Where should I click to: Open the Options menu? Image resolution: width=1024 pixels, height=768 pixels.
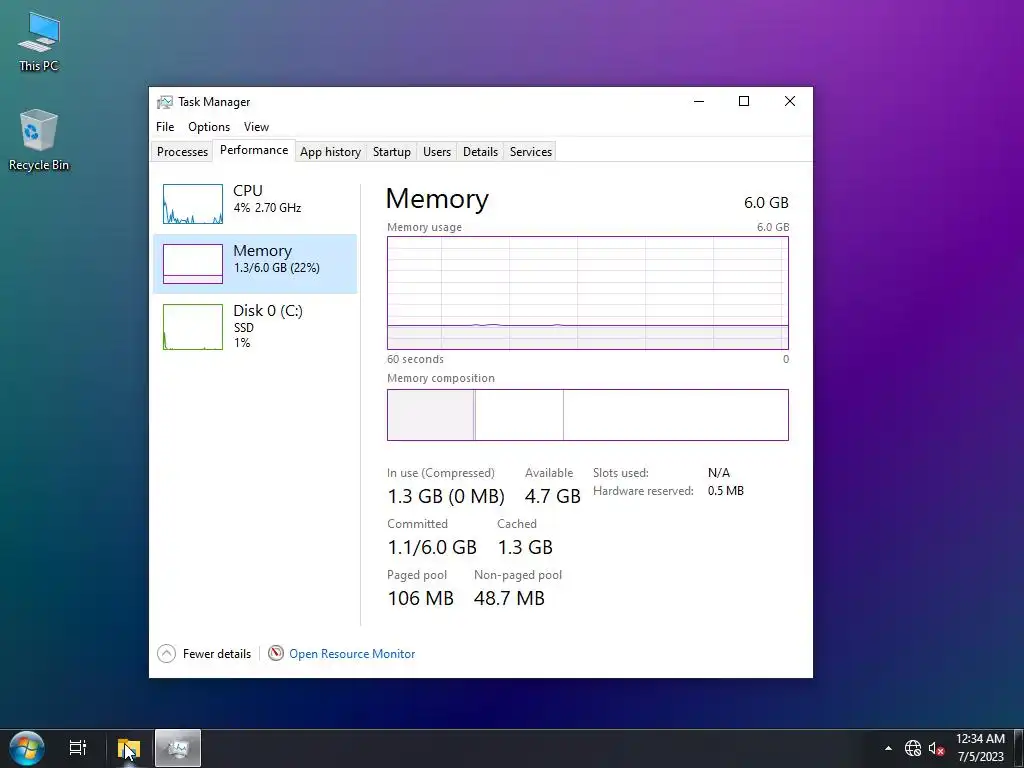(209, 127)
